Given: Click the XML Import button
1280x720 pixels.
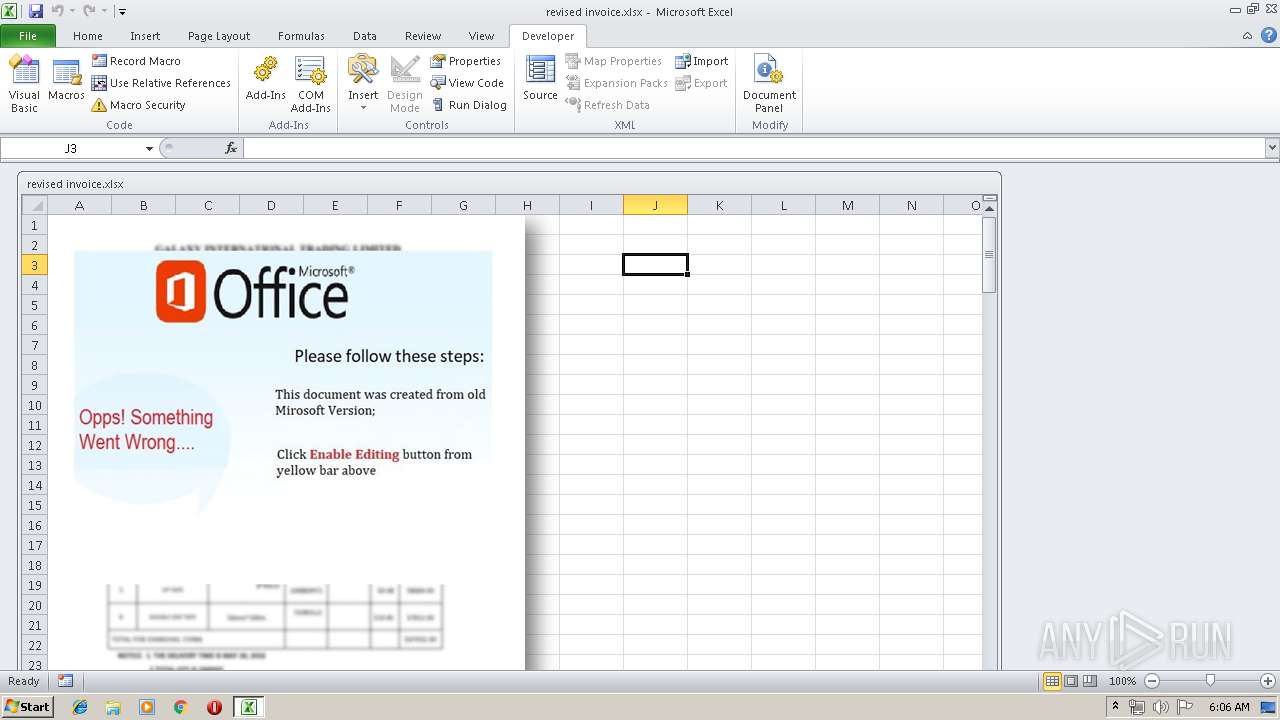Looking at the screenshot, I should point(701,61).
